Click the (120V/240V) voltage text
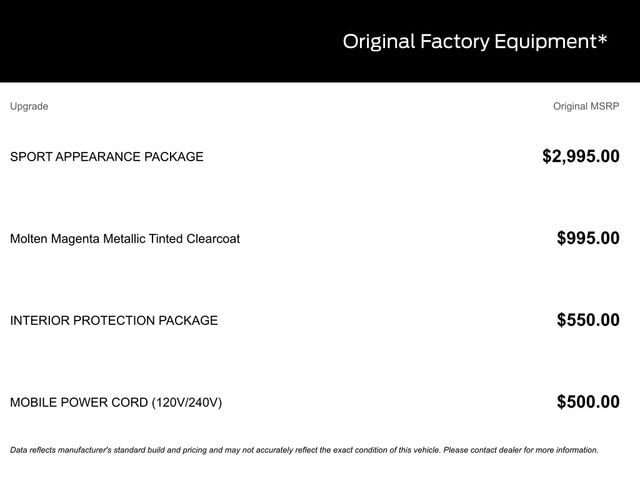This screenshot has height=480, width=640. click(187, 402)
